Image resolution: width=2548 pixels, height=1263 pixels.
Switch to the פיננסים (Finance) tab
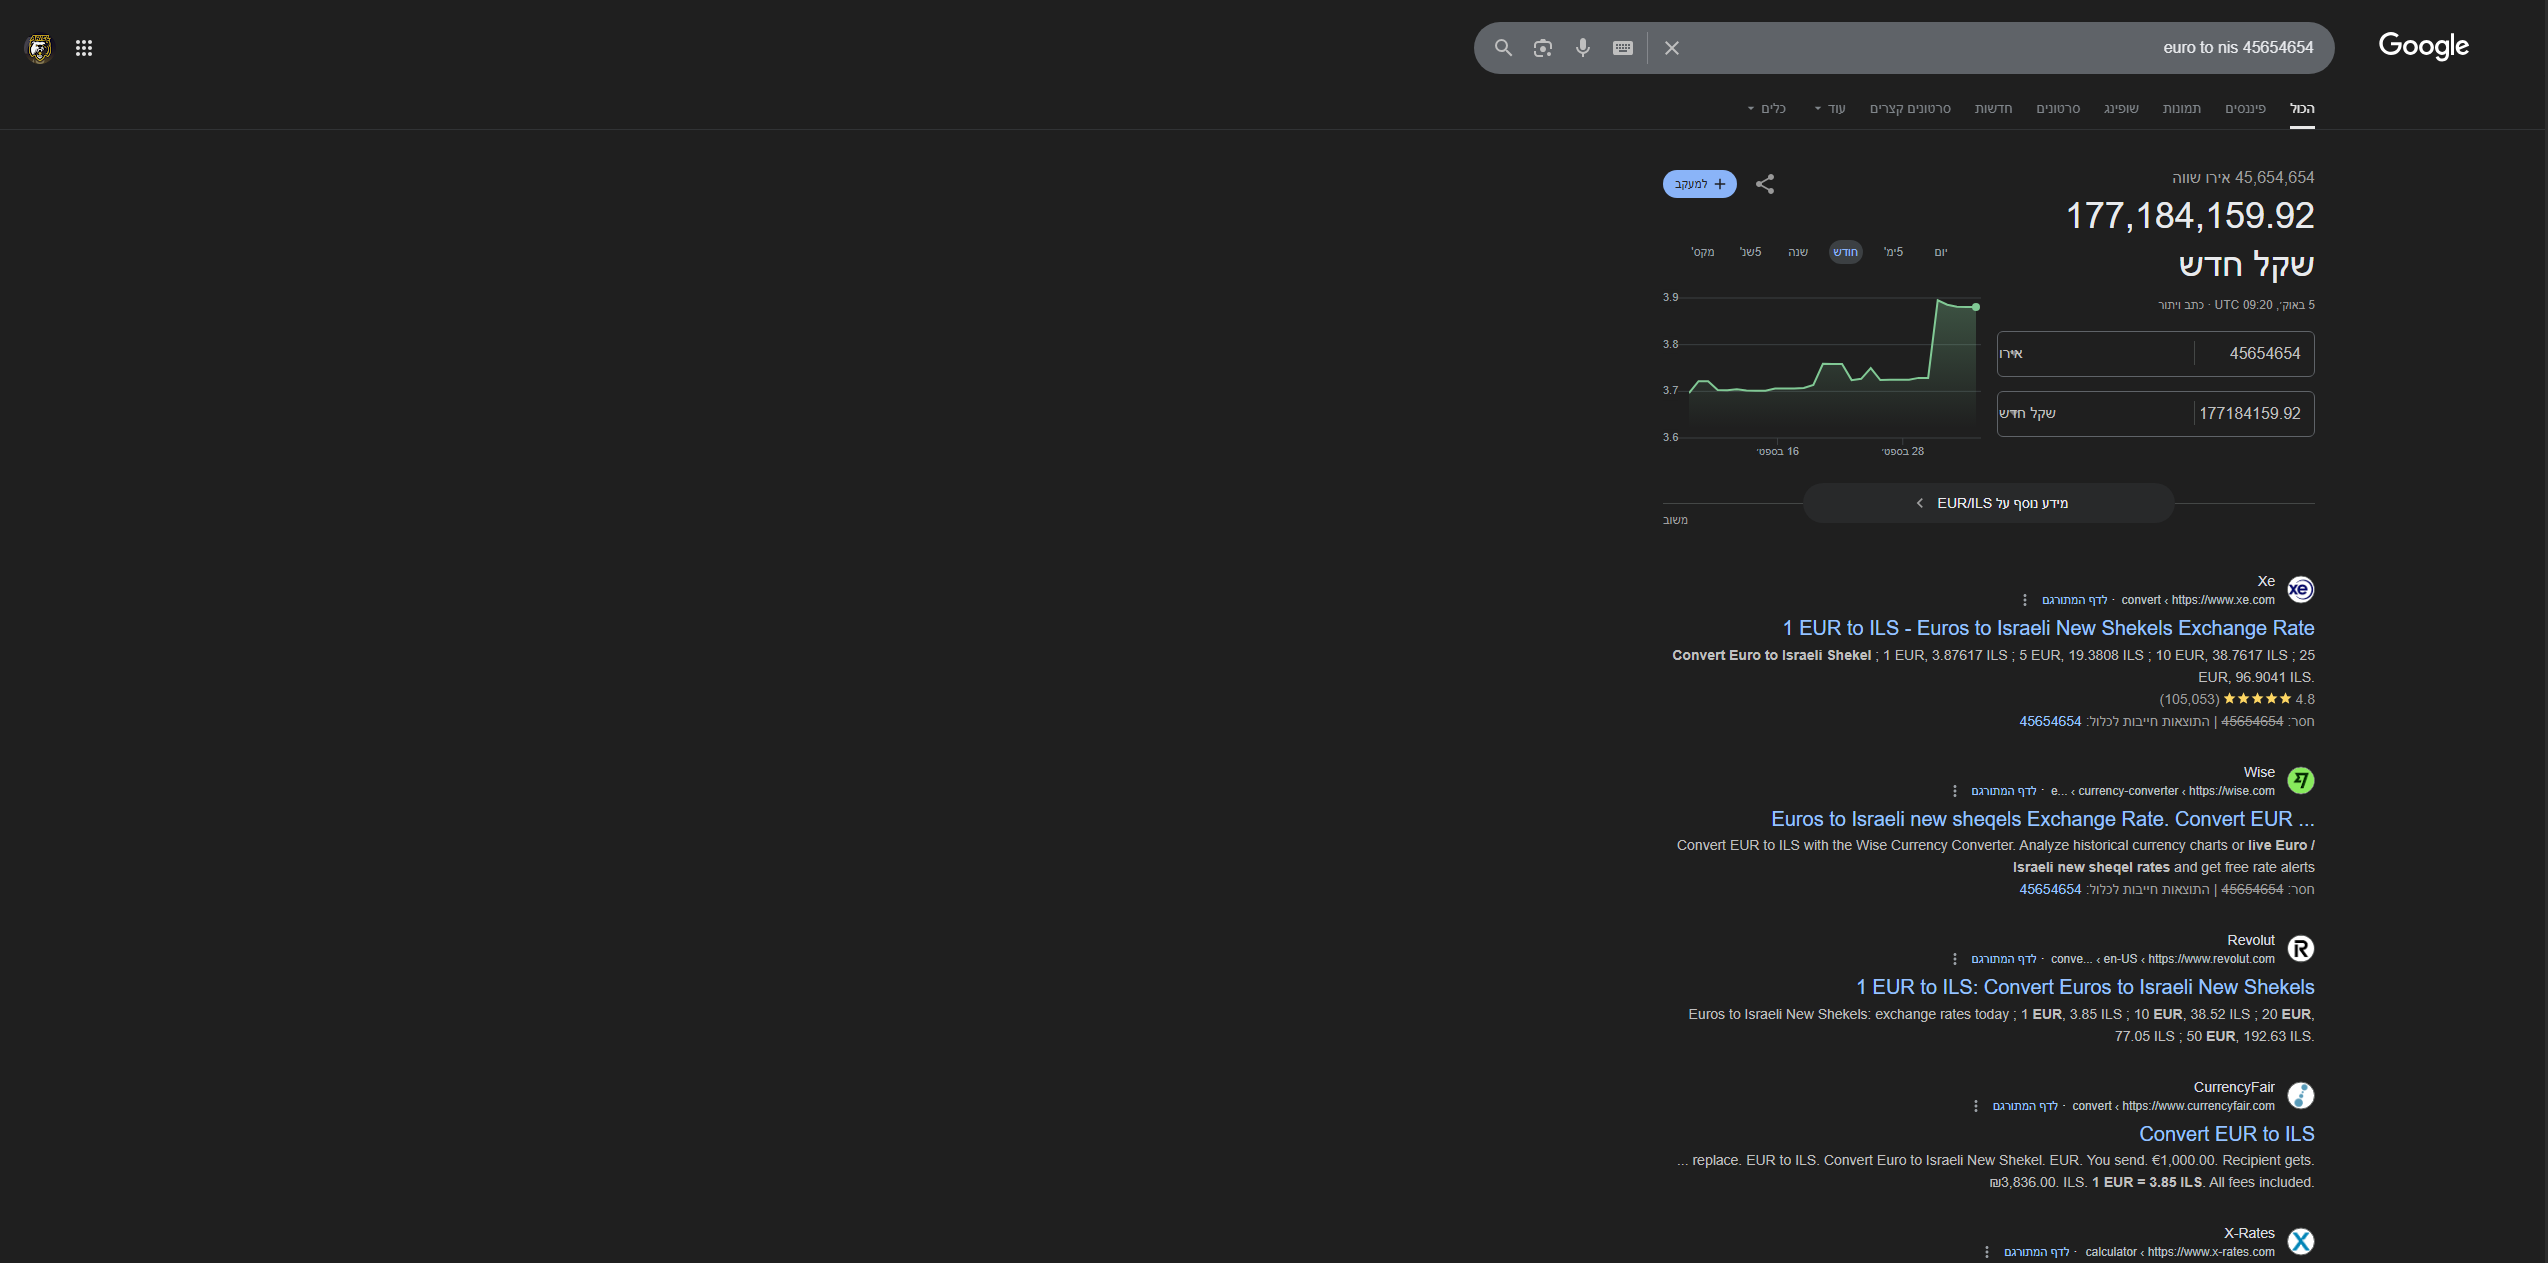click(2244, 108)
